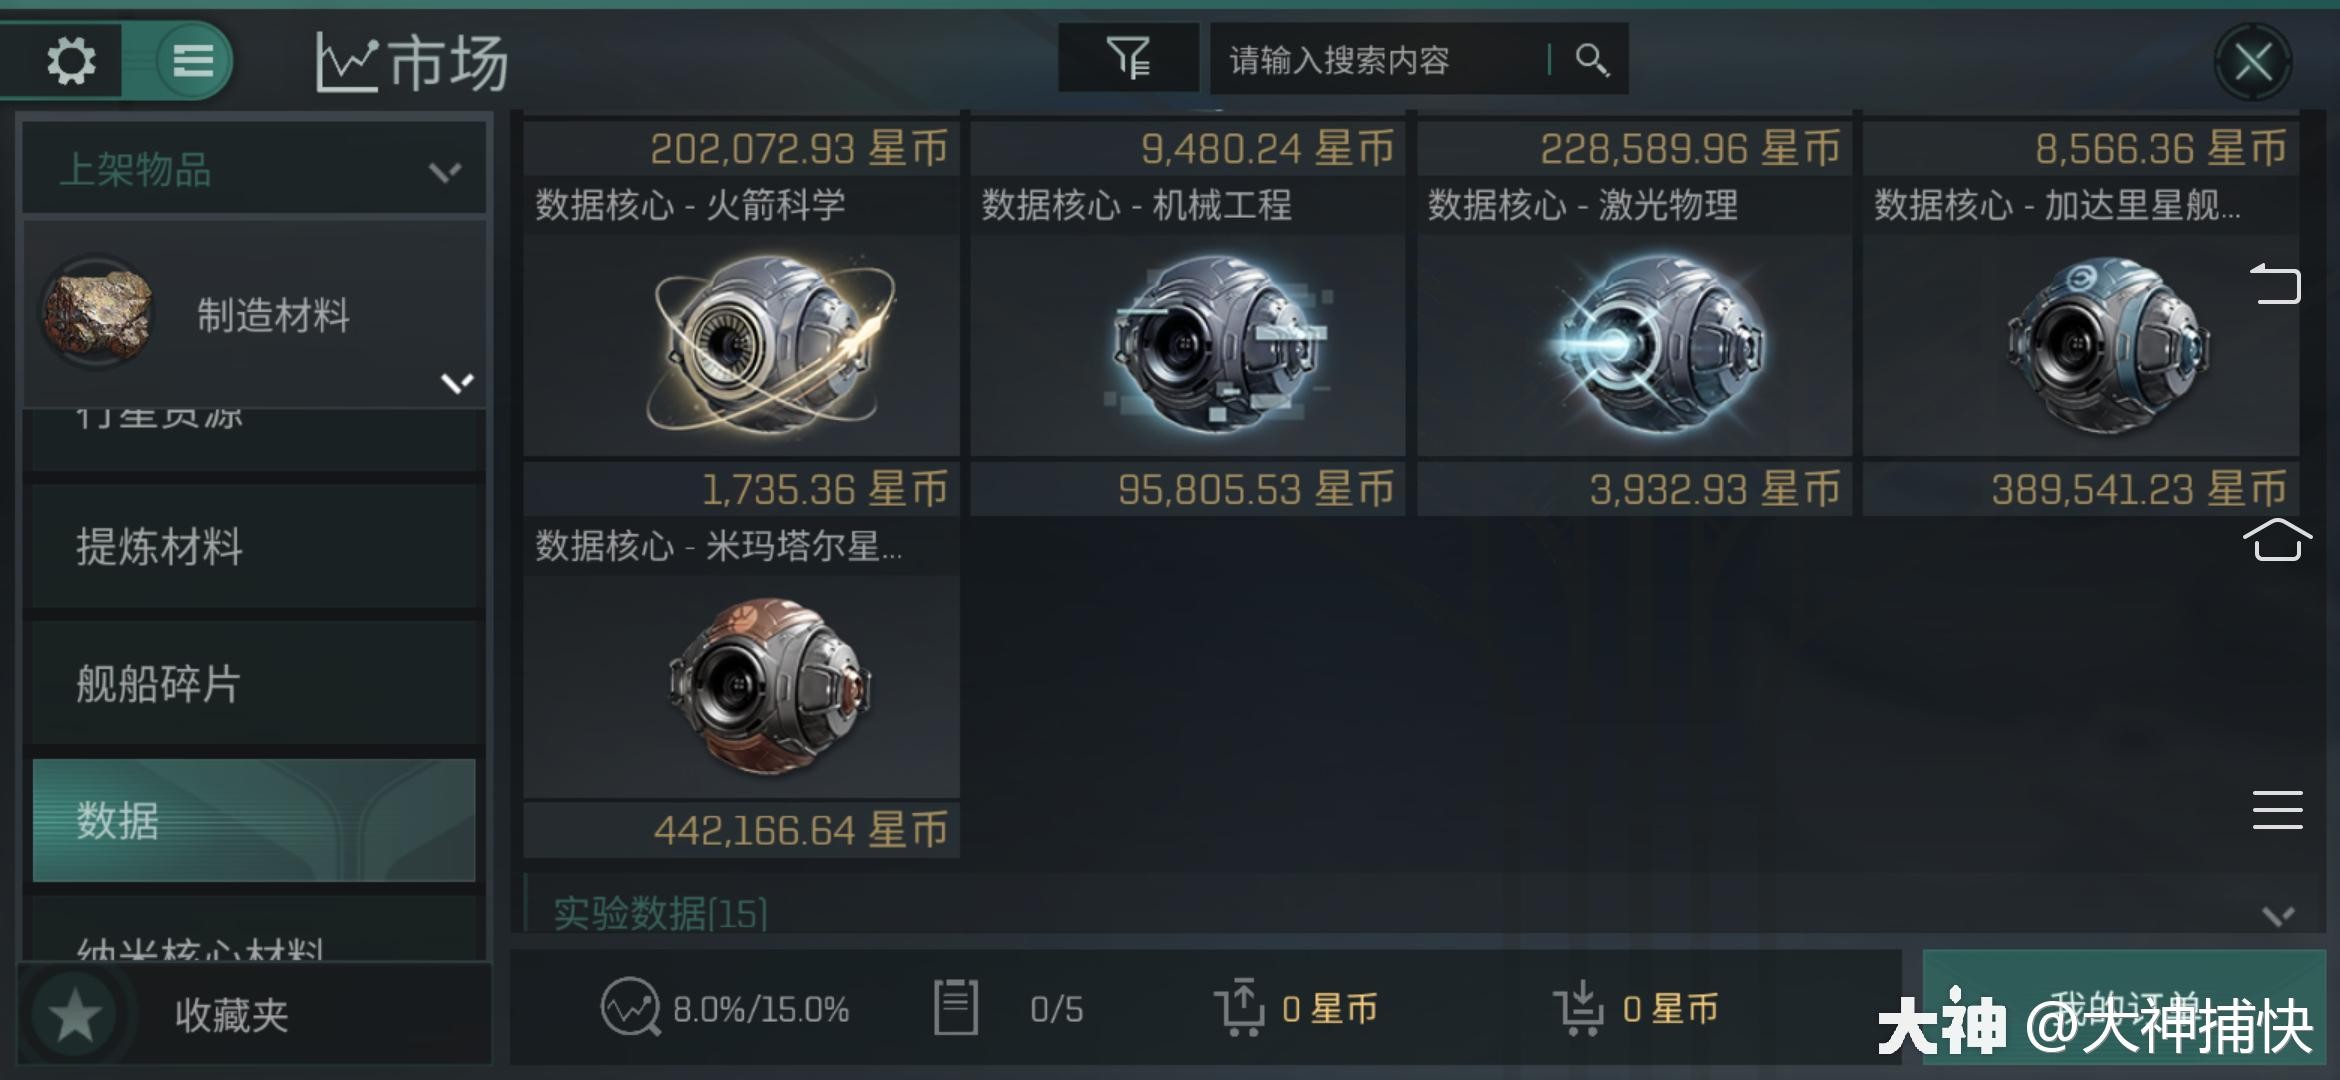Click the search magnifier icon
The height and width of the screenshot is (1080, 2340).
tap(1592, 60)
